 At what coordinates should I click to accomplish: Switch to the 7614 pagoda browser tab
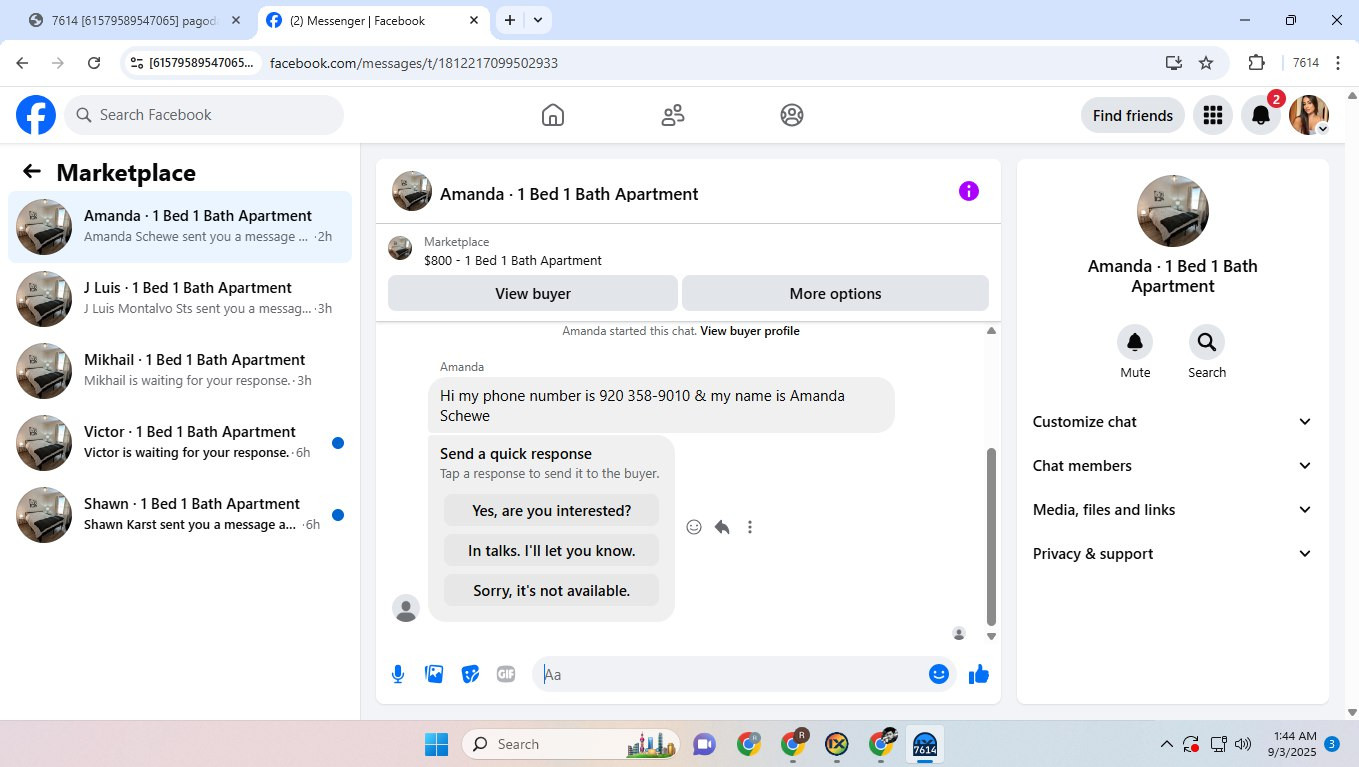click(136, 20)
